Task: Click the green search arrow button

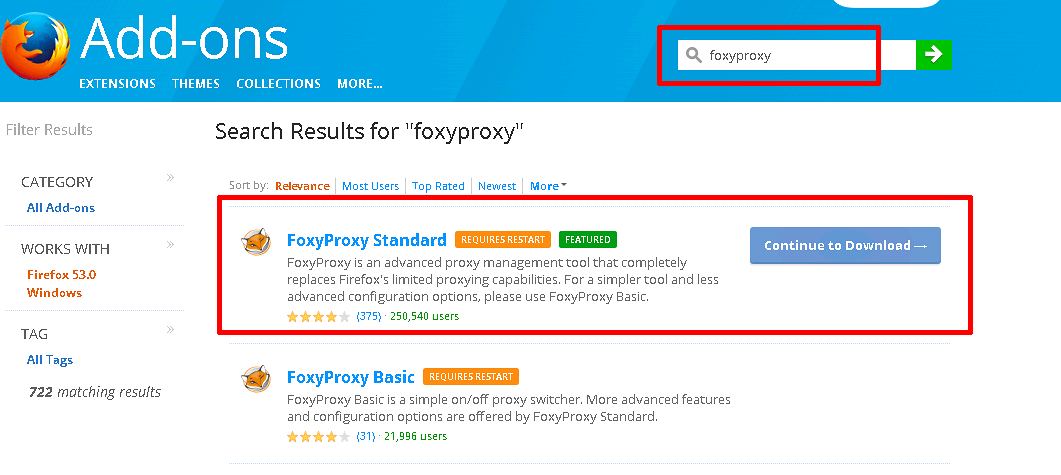Action: coord(934,55)
